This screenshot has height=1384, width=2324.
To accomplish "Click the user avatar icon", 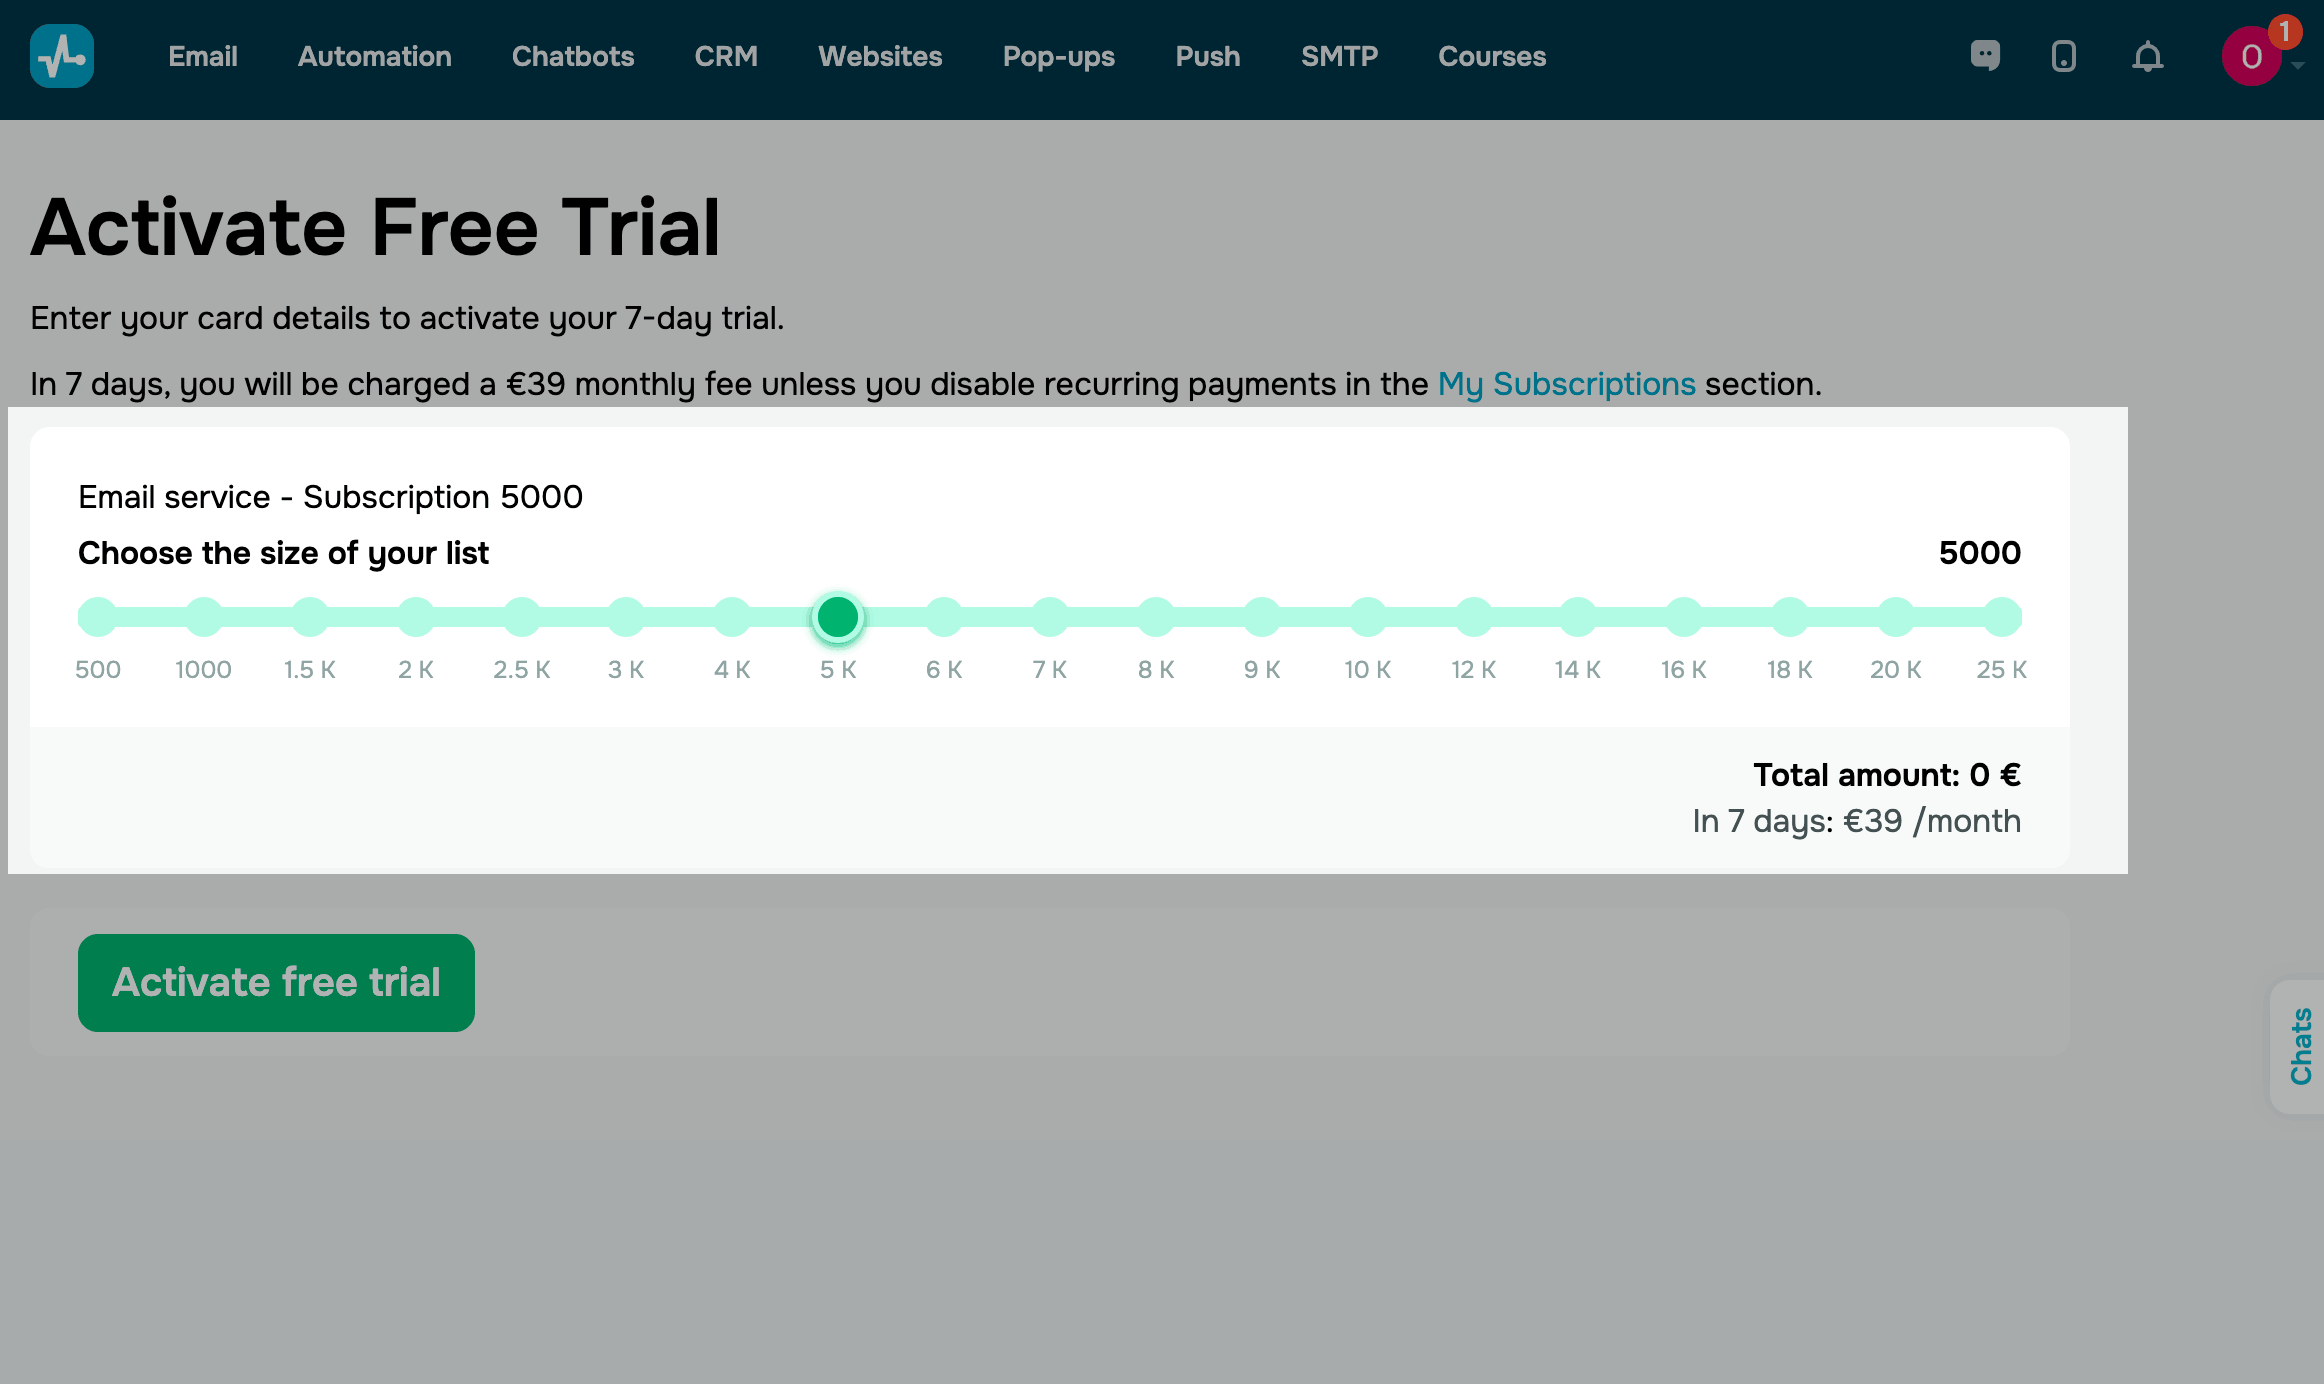I will tap(2250, 57).
